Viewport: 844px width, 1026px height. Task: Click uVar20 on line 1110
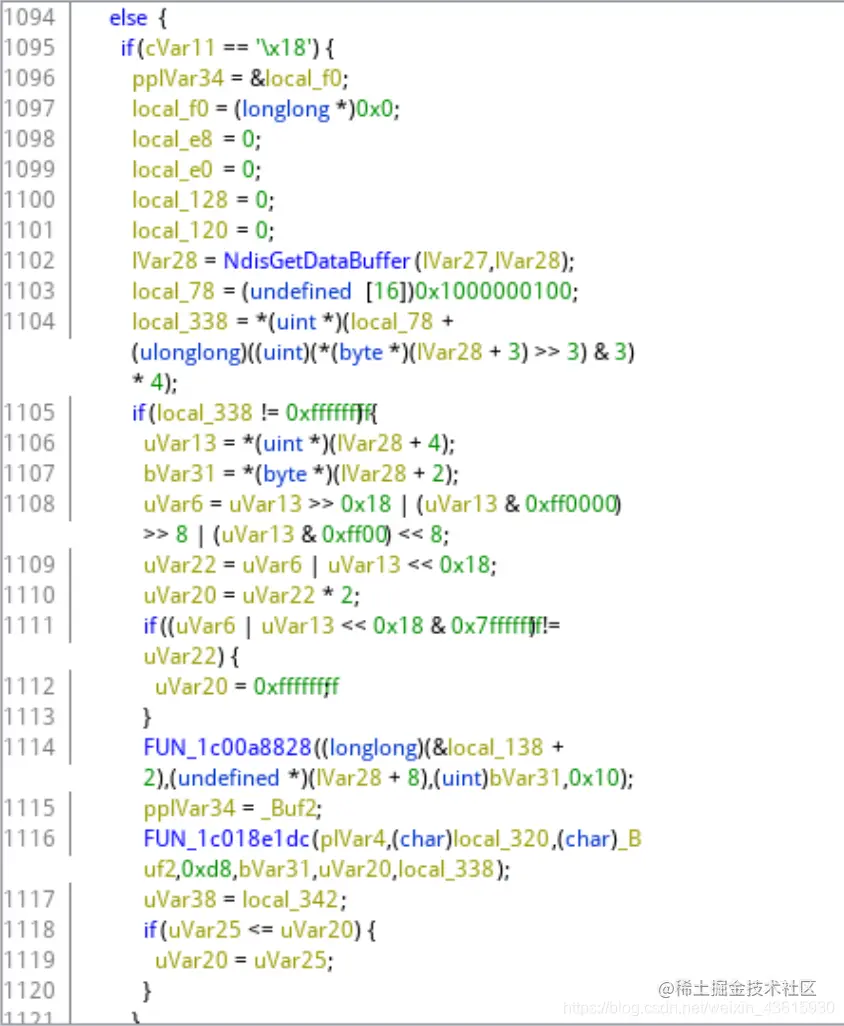[180, 595]
